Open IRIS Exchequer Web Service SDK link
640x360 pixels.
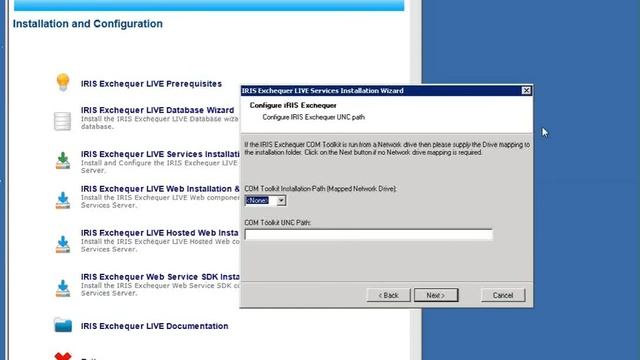point(160,277)
